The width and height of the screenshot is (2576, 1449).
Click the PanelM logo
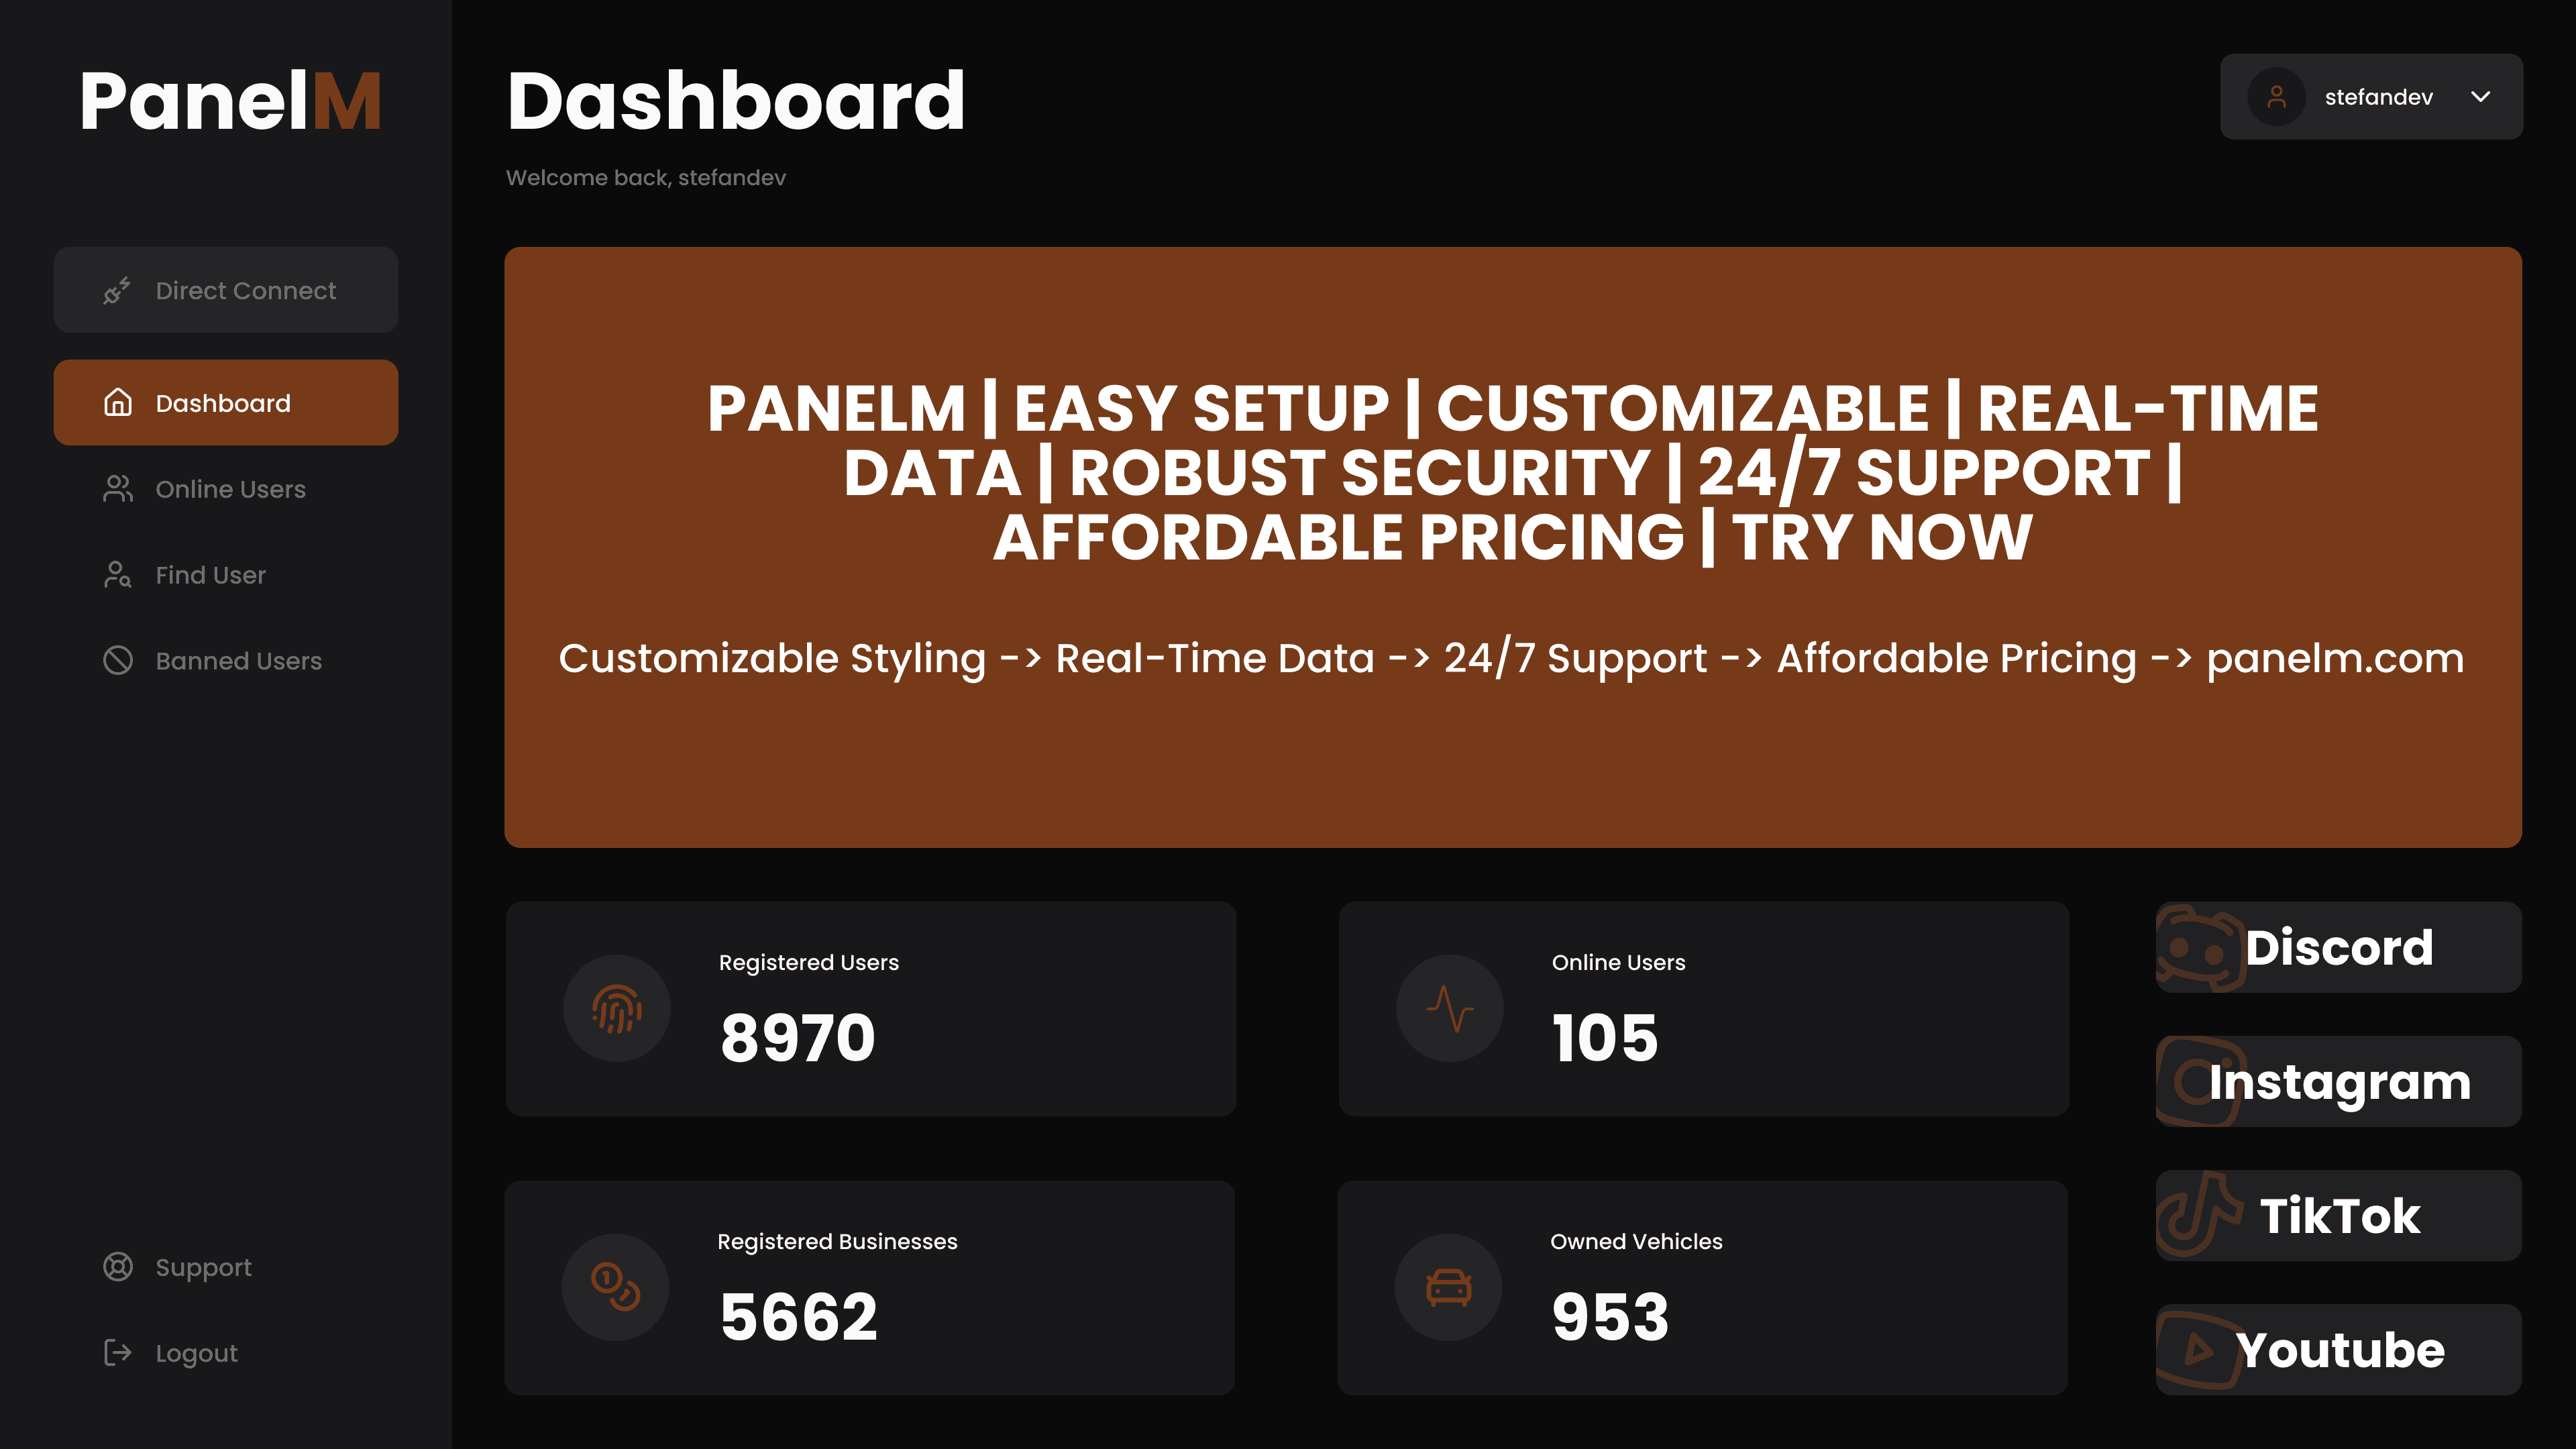pyautogui.click(x=230, y=101)
